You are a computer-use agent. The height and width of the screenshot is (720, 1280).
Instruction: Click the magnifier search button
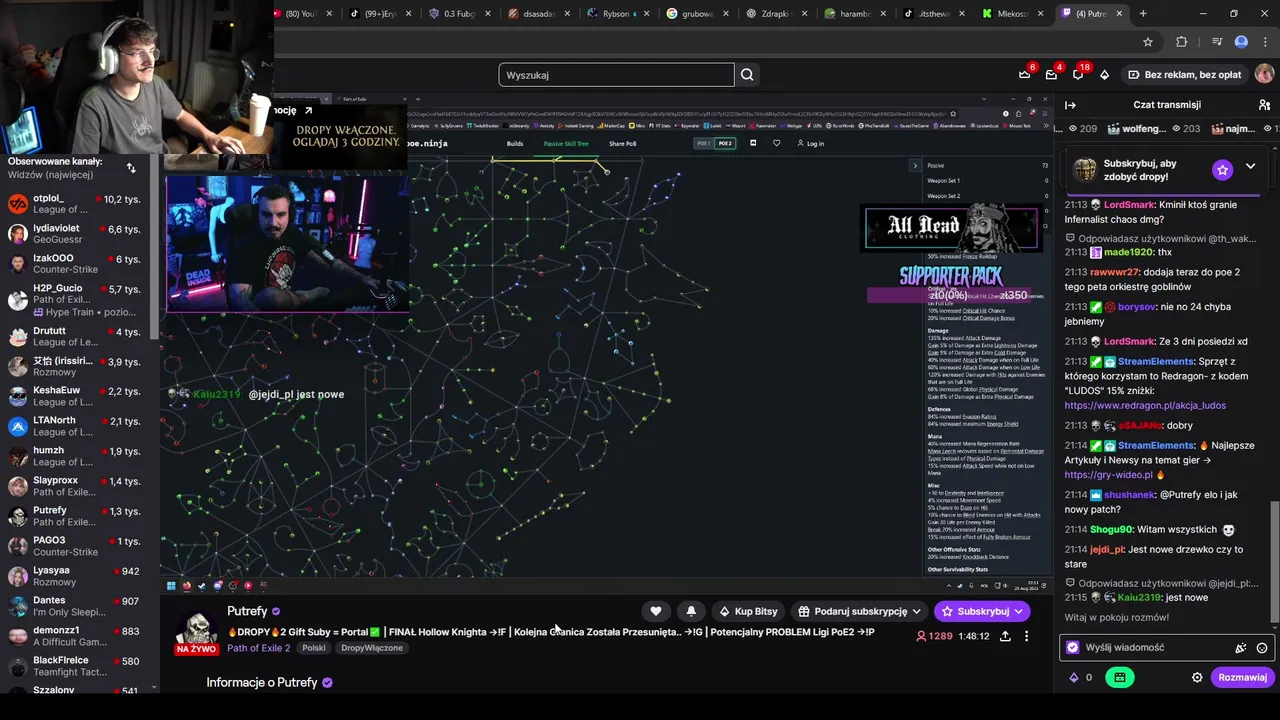[x=747, y=75]
